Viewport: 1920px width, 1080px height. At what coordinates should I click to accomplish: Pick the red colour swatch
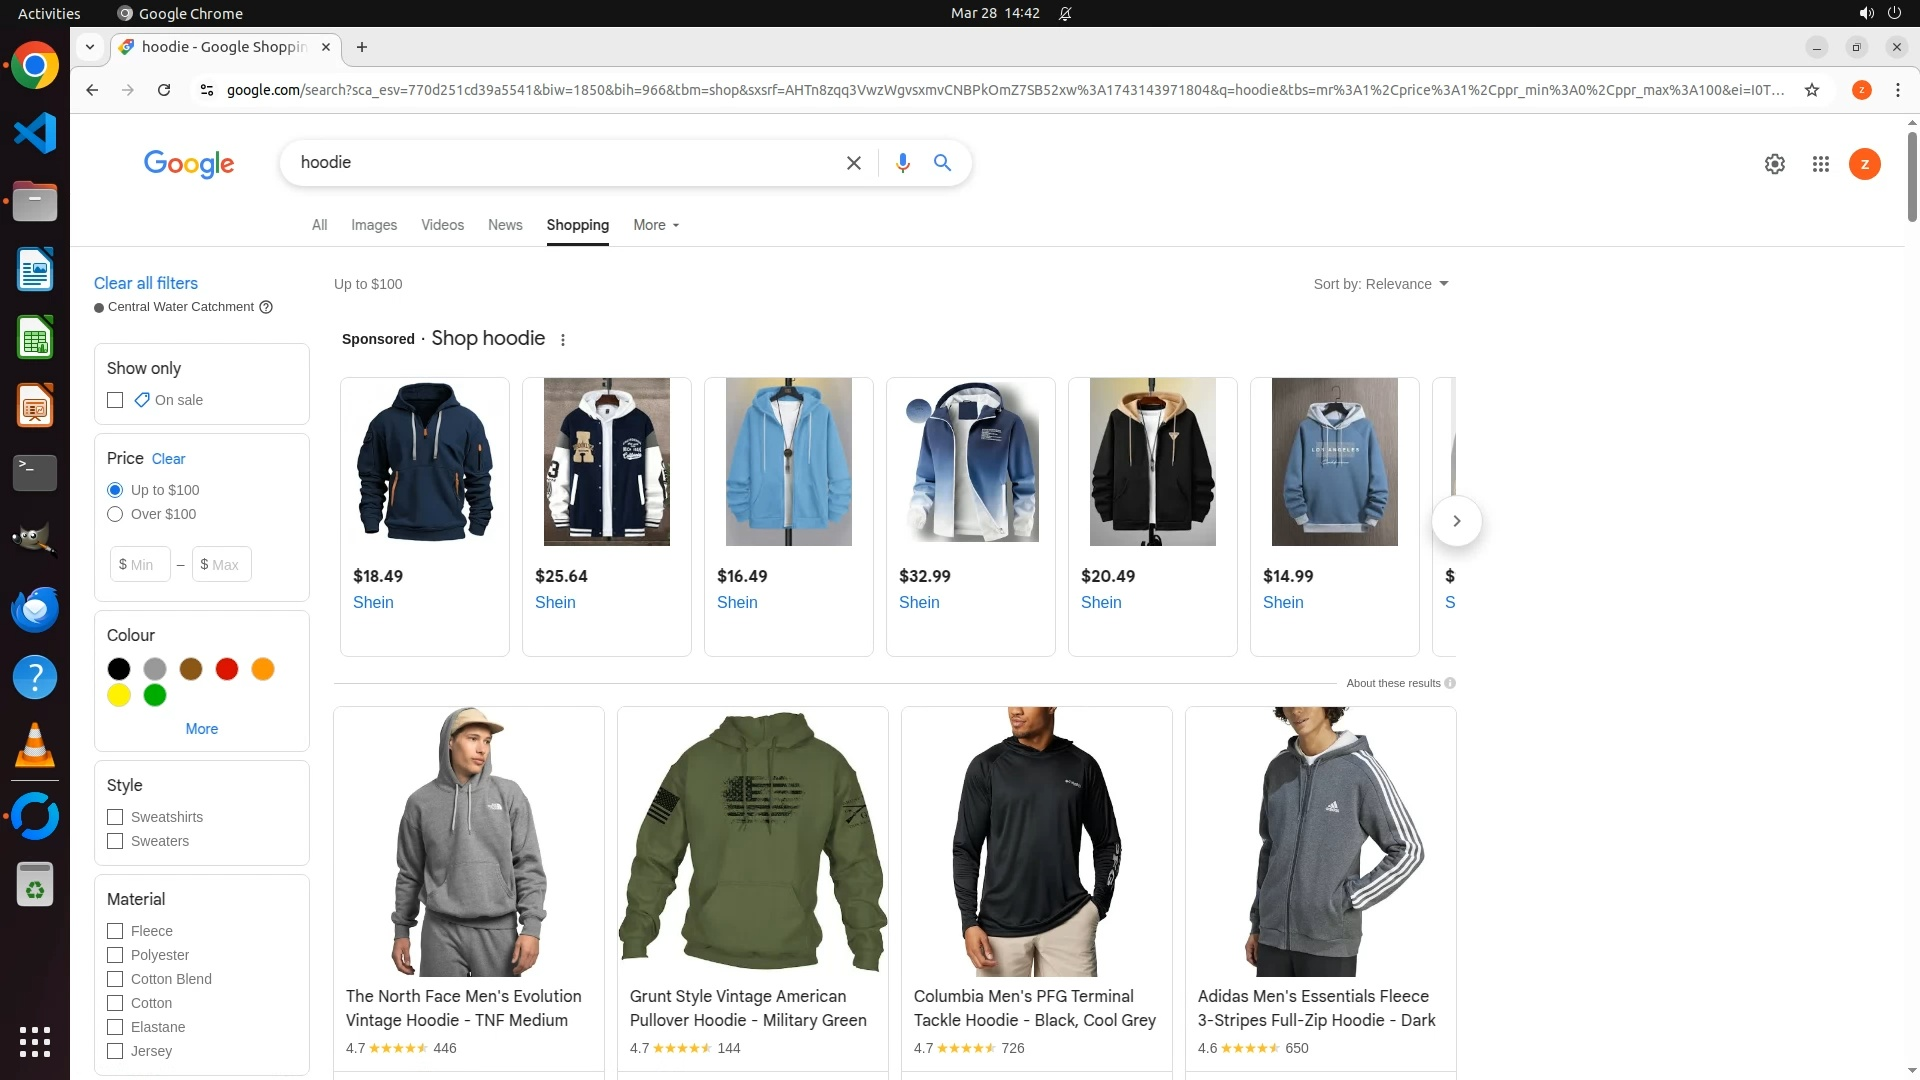pyautogui.click(x=227, y=669)
